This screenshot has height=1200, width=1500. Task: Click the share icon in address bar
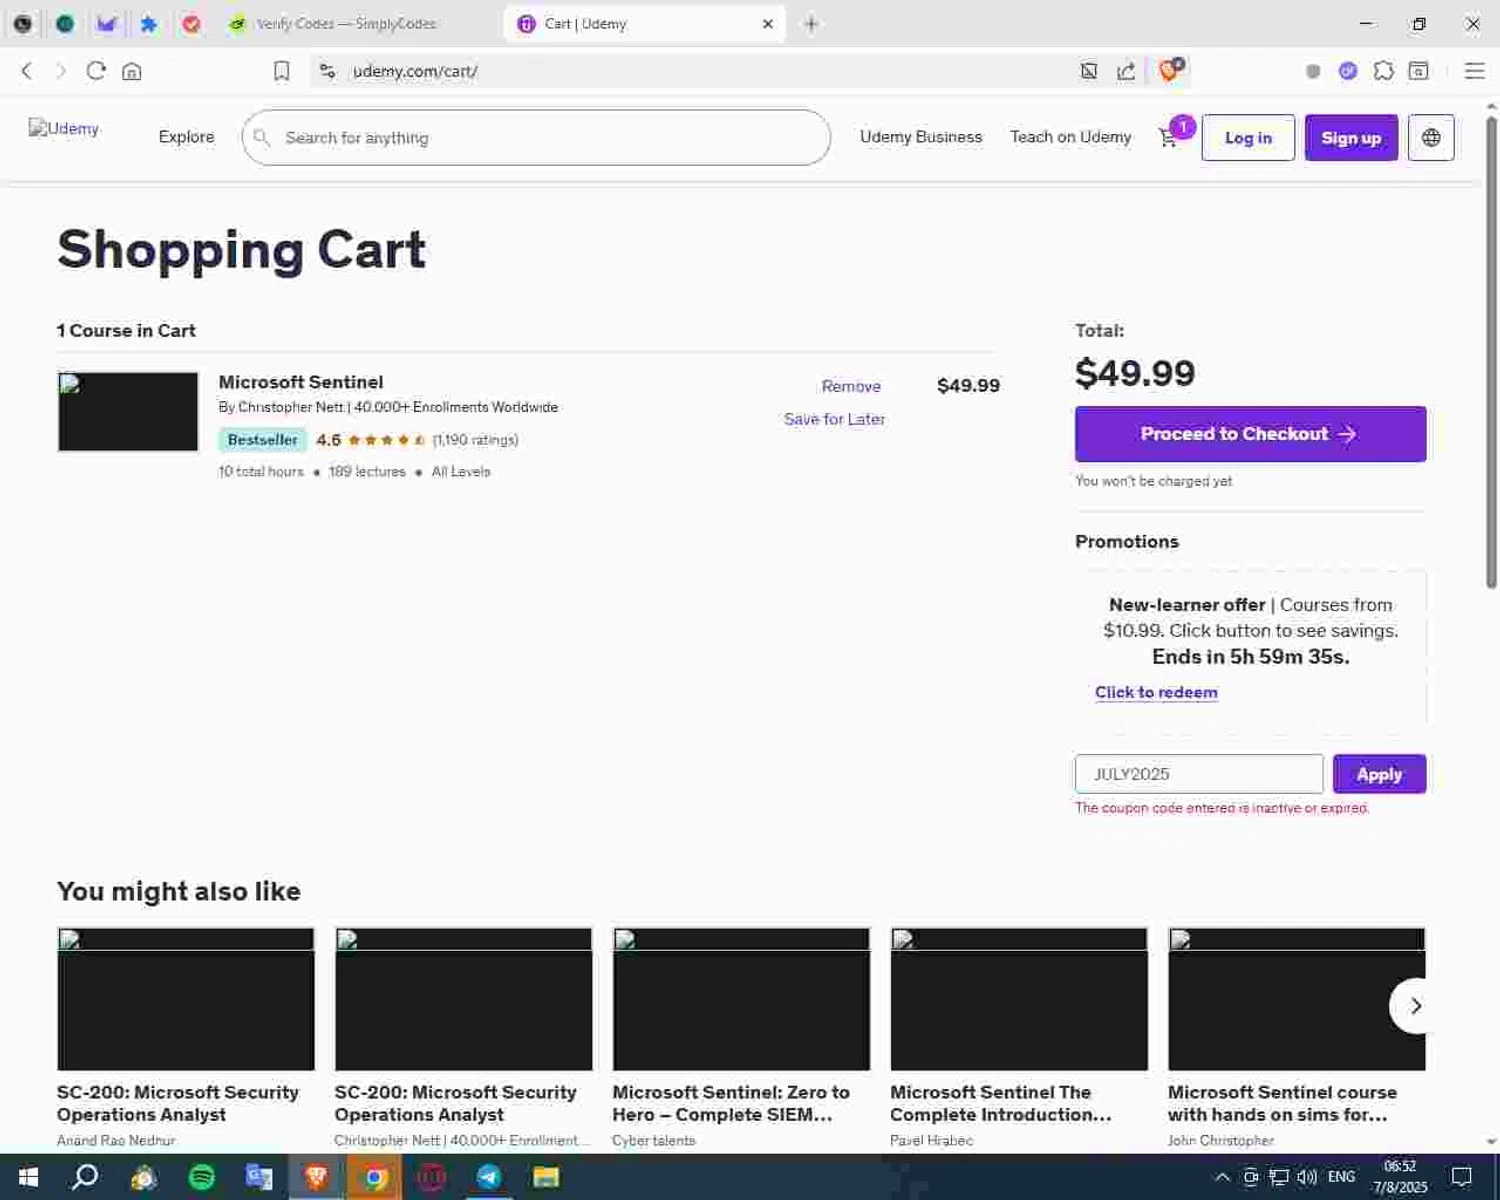1126,71
